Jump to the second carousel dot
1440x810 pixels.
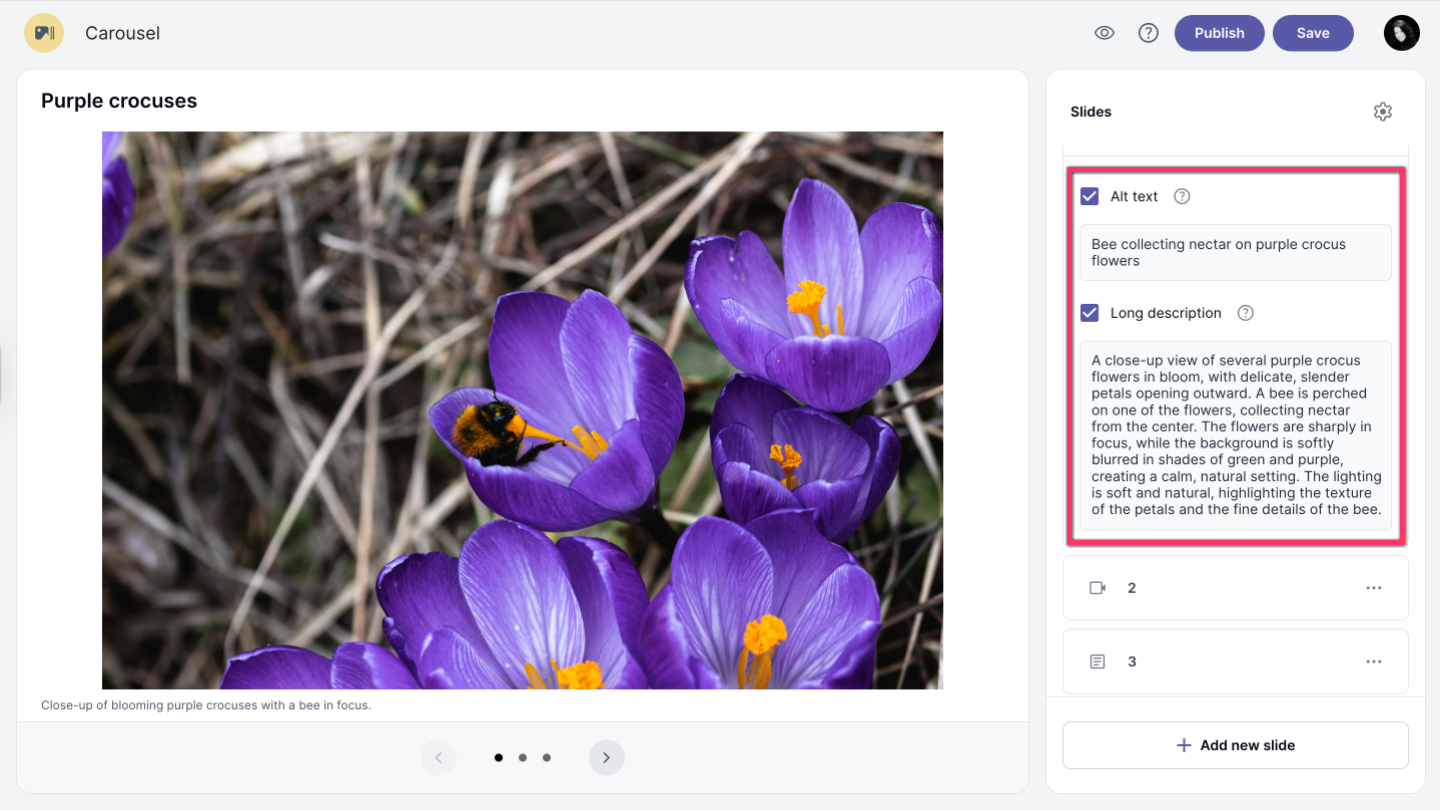point(522,758)
